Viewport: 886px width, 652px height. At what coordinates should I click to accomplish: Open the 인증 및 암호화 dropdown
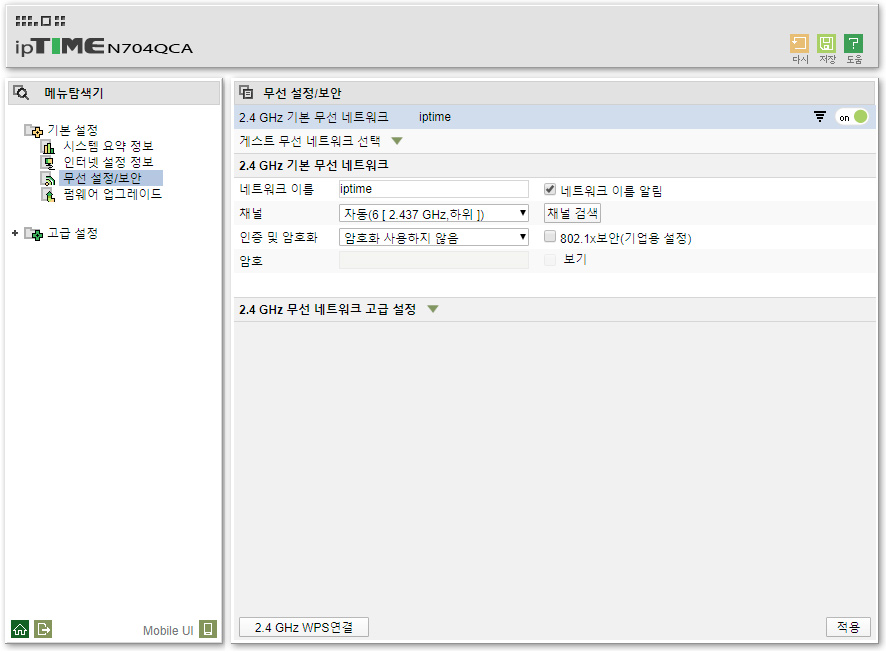pos(434,237)
